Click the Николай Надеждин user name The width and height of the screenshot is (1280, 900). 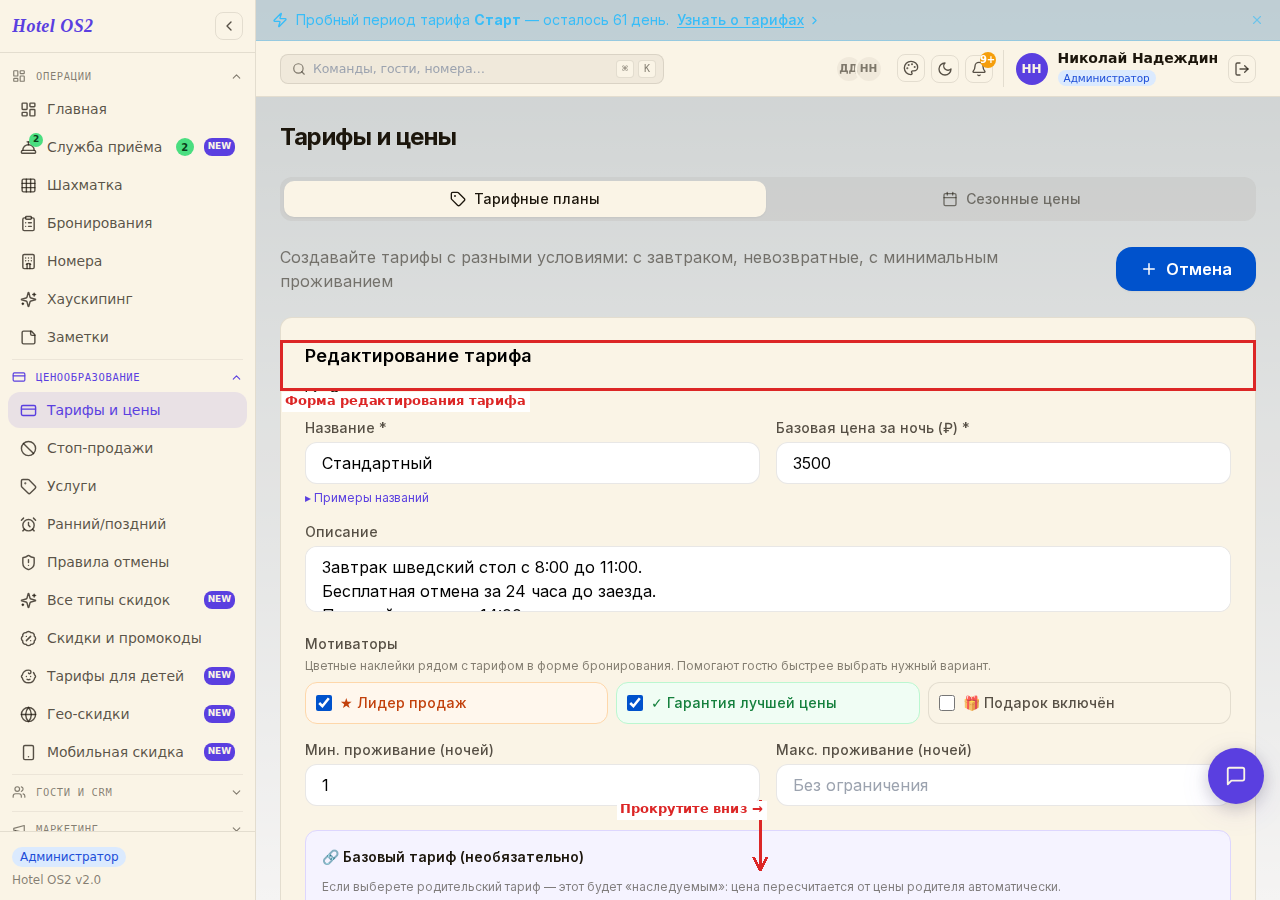[1138, 58]
